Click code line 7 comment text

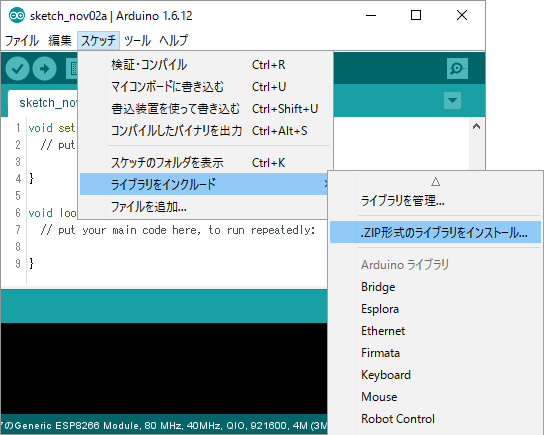pos(178,230)
